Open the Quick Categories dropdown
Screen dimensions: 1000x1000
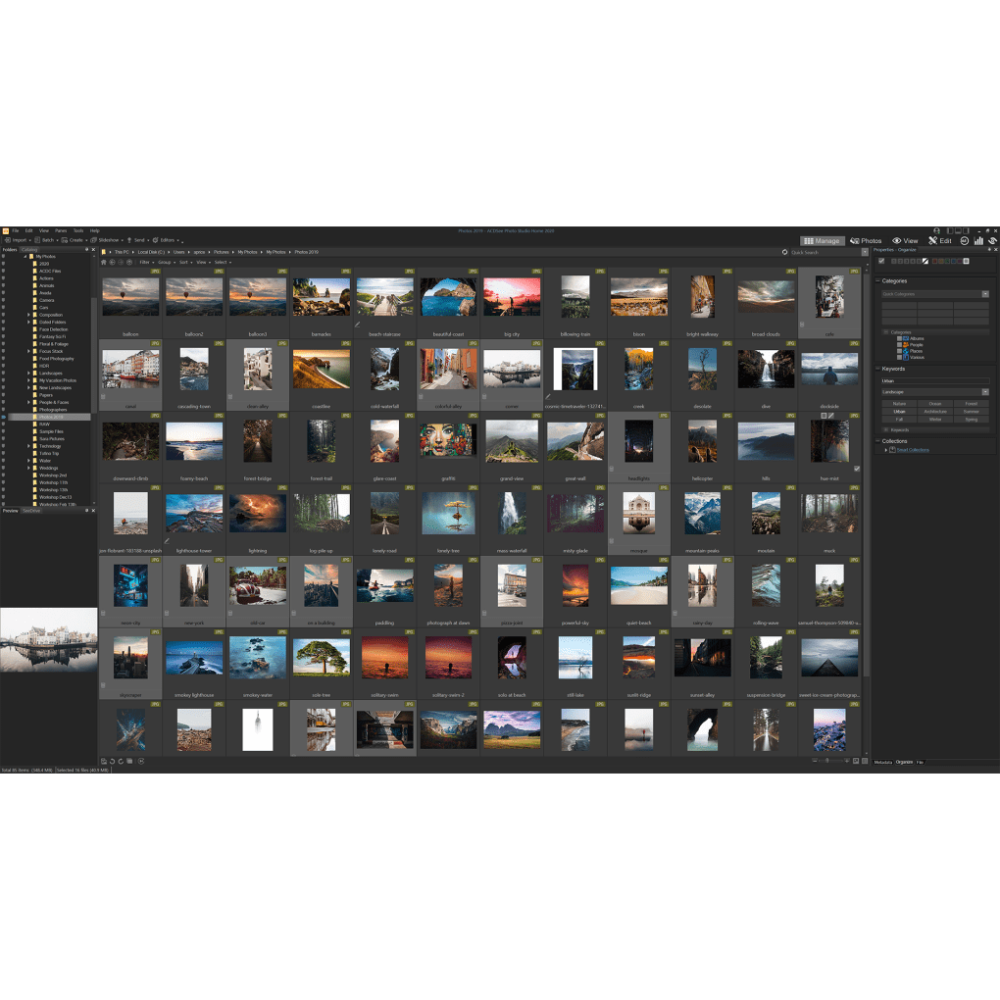pos(984,294)
